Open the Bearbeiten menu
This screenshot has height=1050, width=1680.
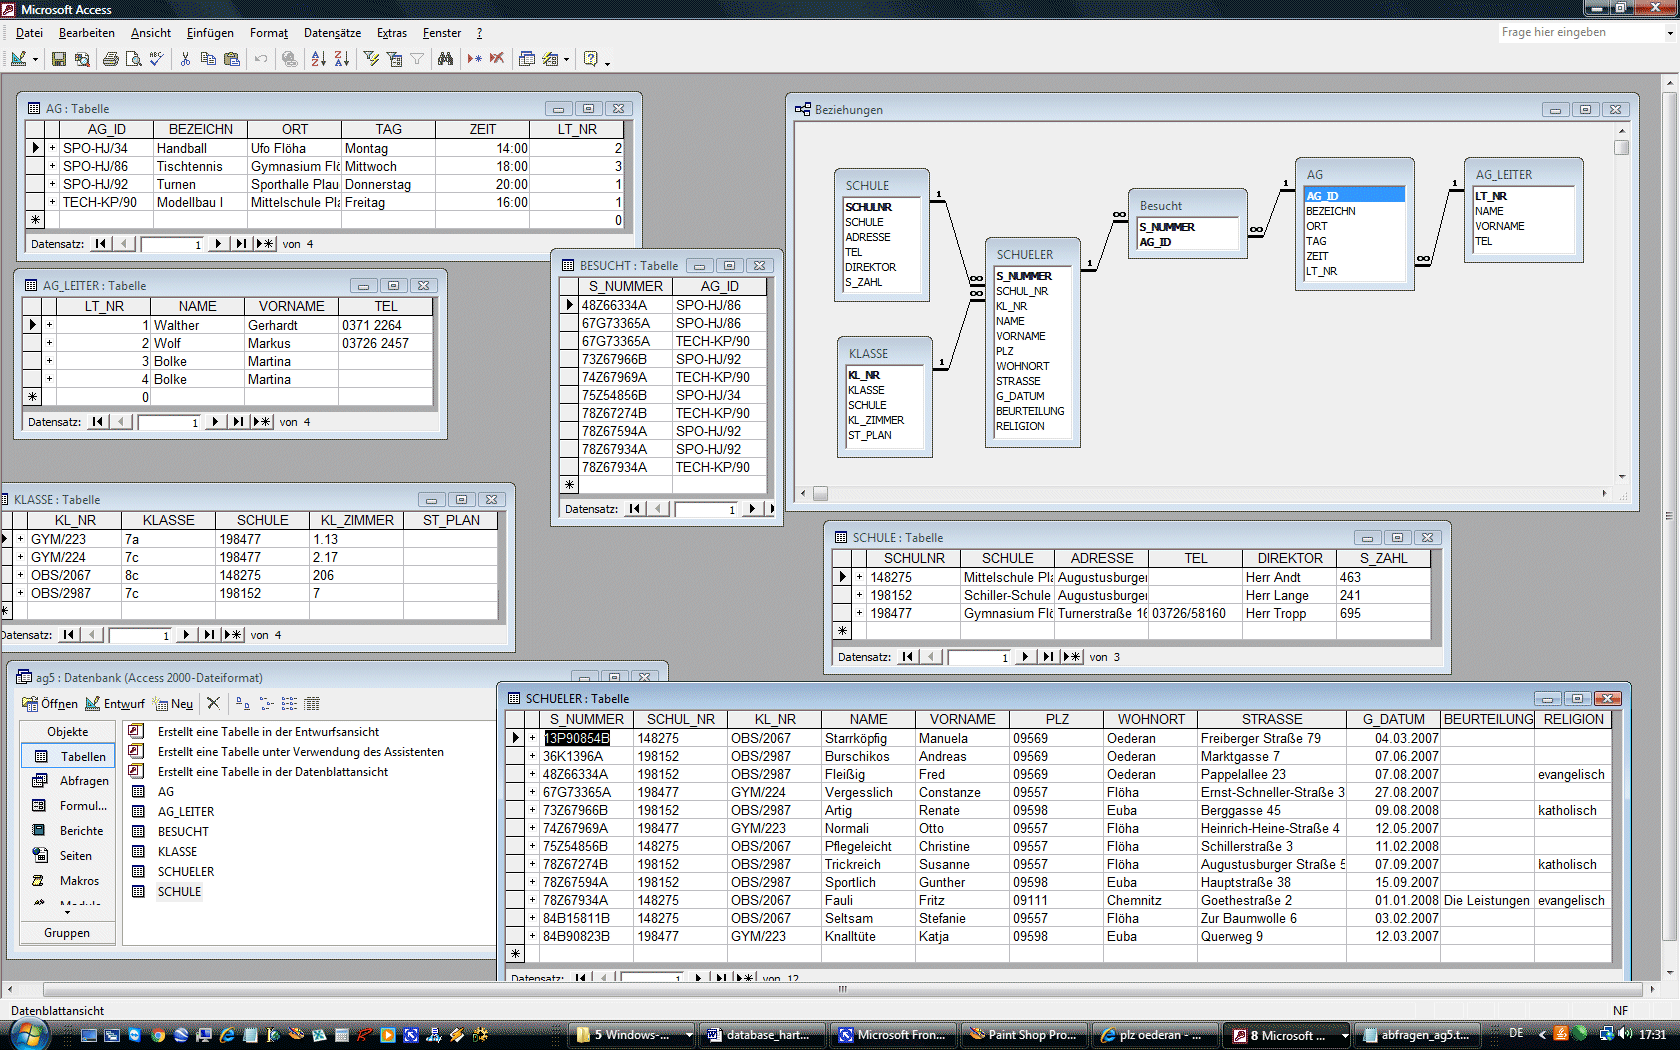click(87, 33)
